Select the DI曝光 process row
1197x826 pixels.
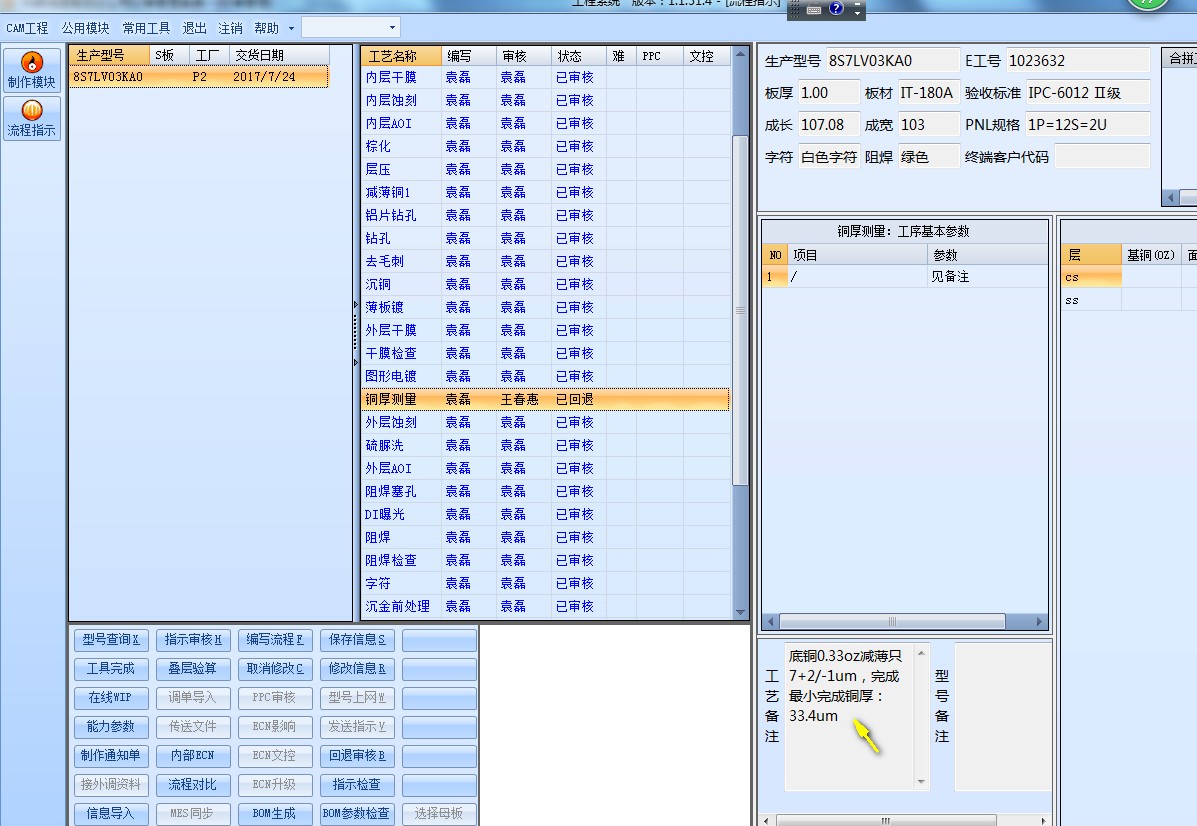545,515
